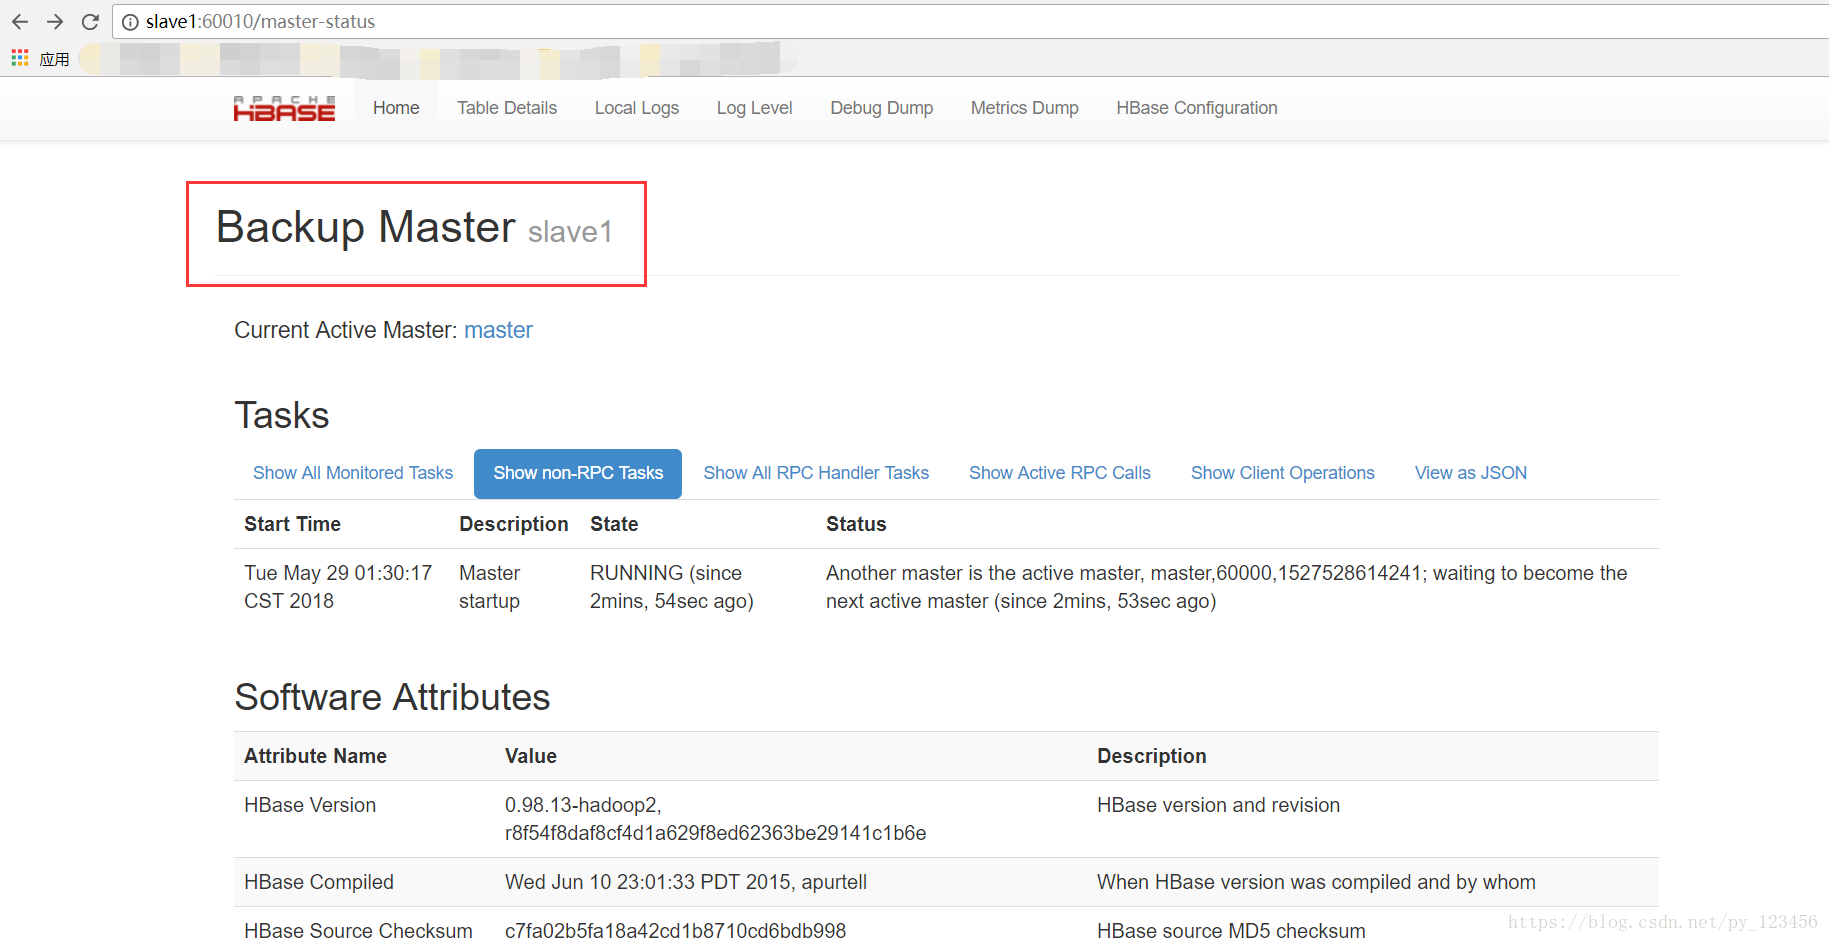Click the Software Attributes heading
This screenshot has width=1829, height=942.
pyautogui.click(x=392, y=697)
